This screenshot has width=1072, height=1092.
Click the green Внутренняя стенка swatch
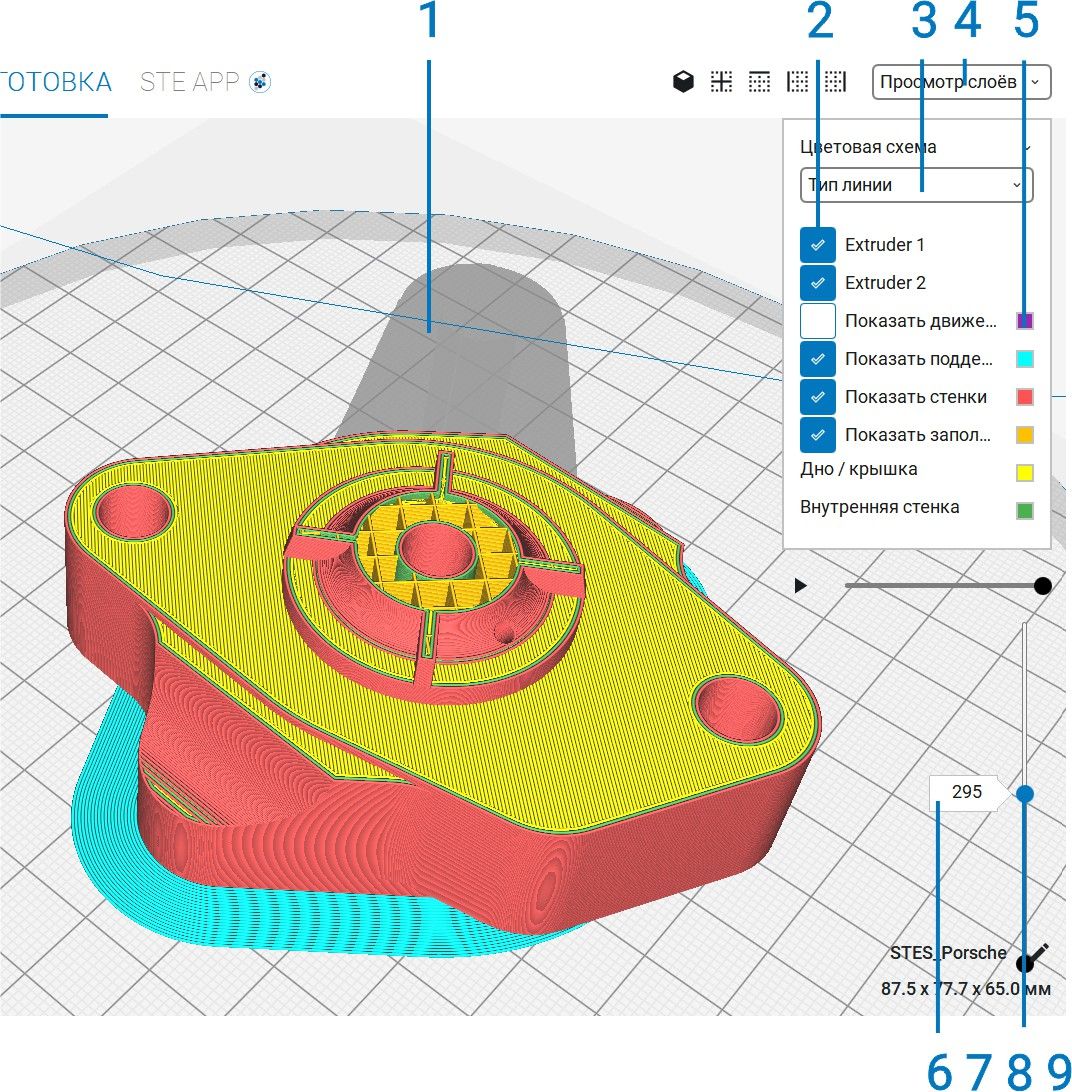pyautogui.click(x=1025, y=510)
